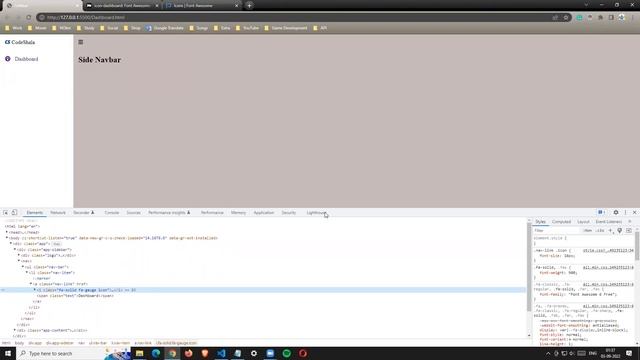Switch to the Styles pane tab
Screen dimensions: 640x360
coord(540,222)
